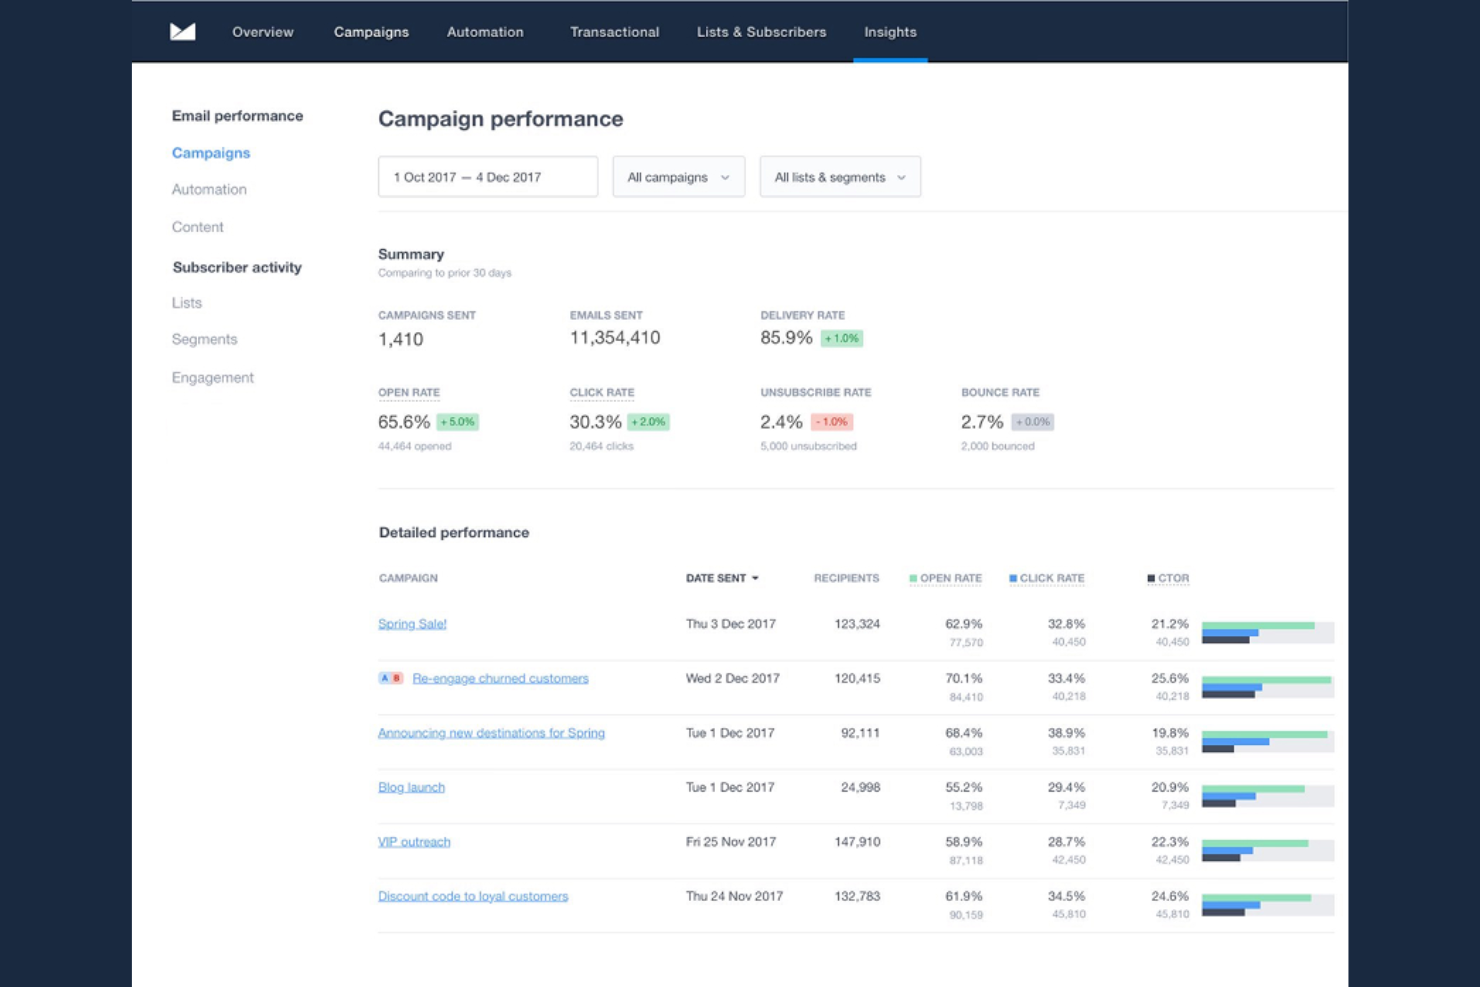Viewport: 1480px width, 987px height.
Task: Open the All lists & segments dropdown
Action: coord(839,177)
